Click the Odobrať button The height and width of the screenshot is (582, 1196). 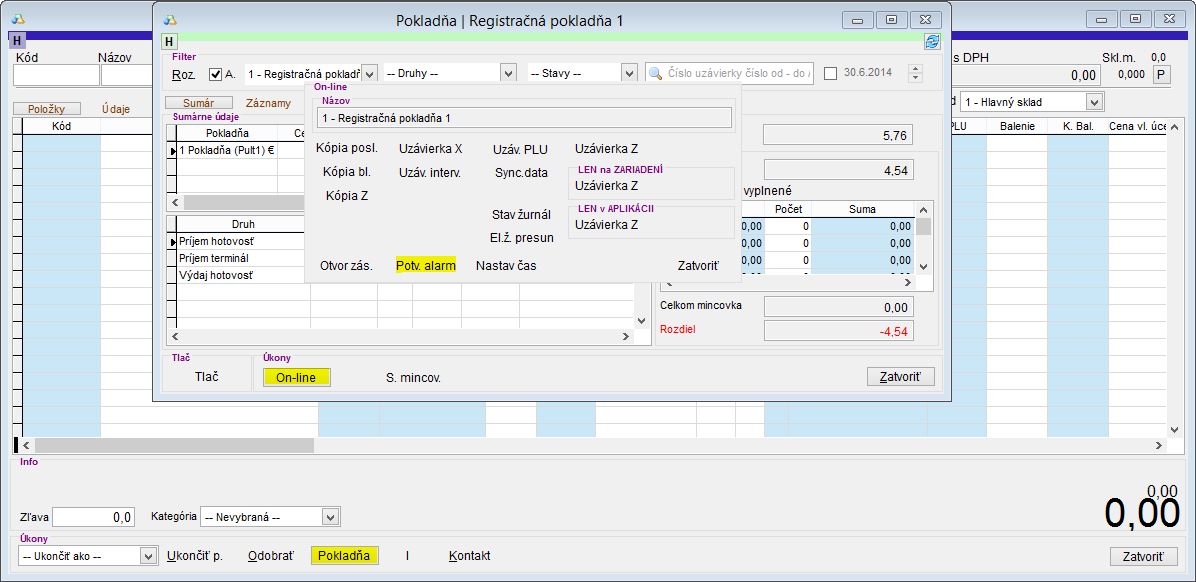pos(271,556)
